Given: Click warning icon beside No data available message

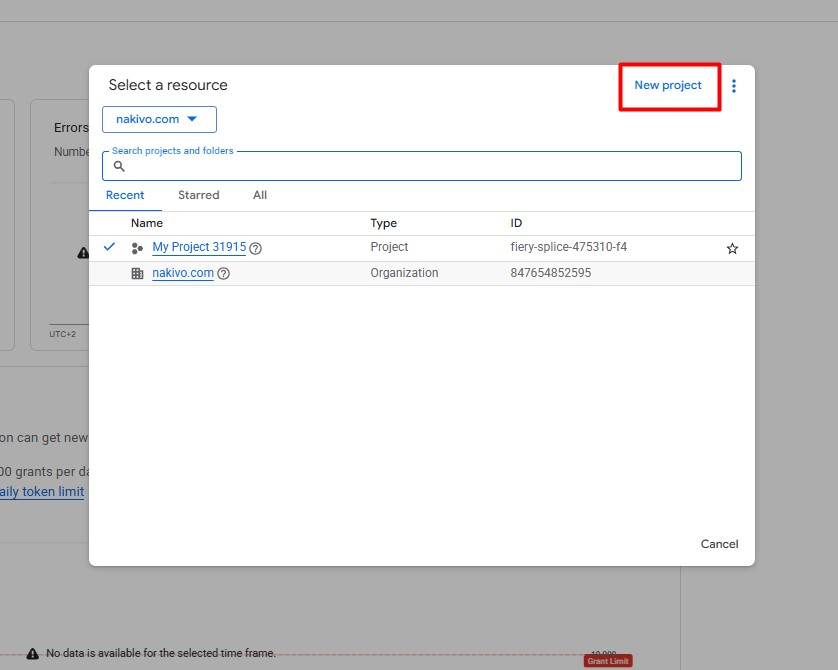Looking at the screenshot, I should (33, 653).
